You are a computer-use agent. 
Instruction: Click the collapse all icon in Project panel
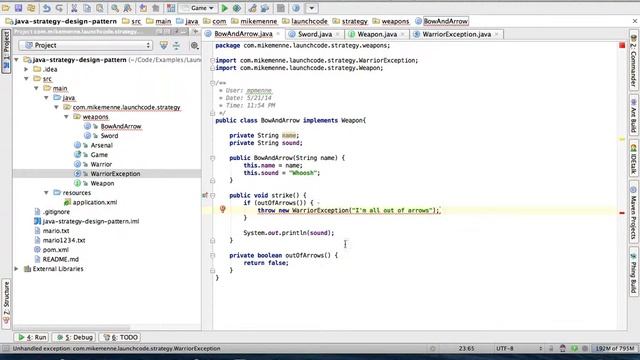click(x=176, y=45)
